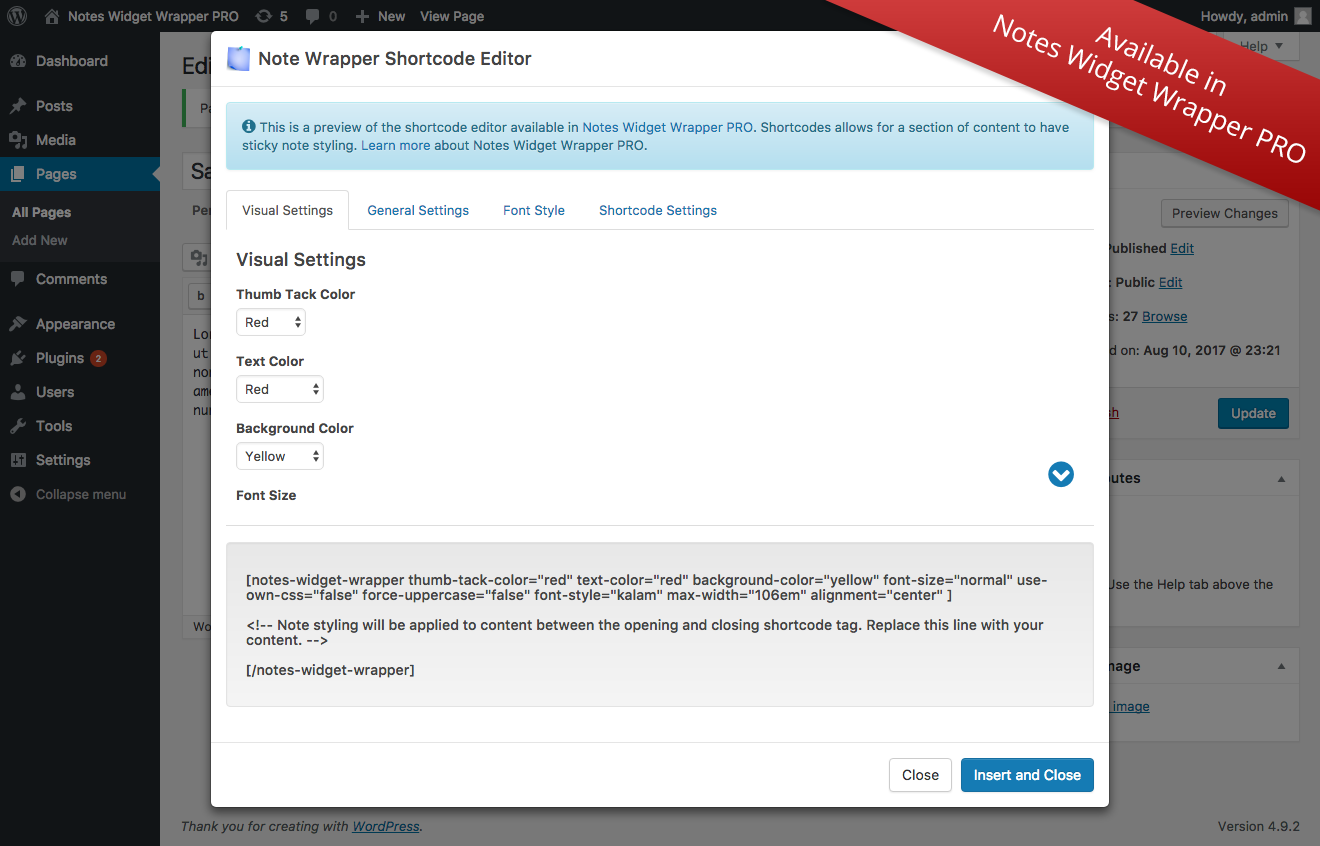The height and width of the screenshot is (846, 1320).
Task: Click the Preview Changes button
Action: (x=1225, y=213)
